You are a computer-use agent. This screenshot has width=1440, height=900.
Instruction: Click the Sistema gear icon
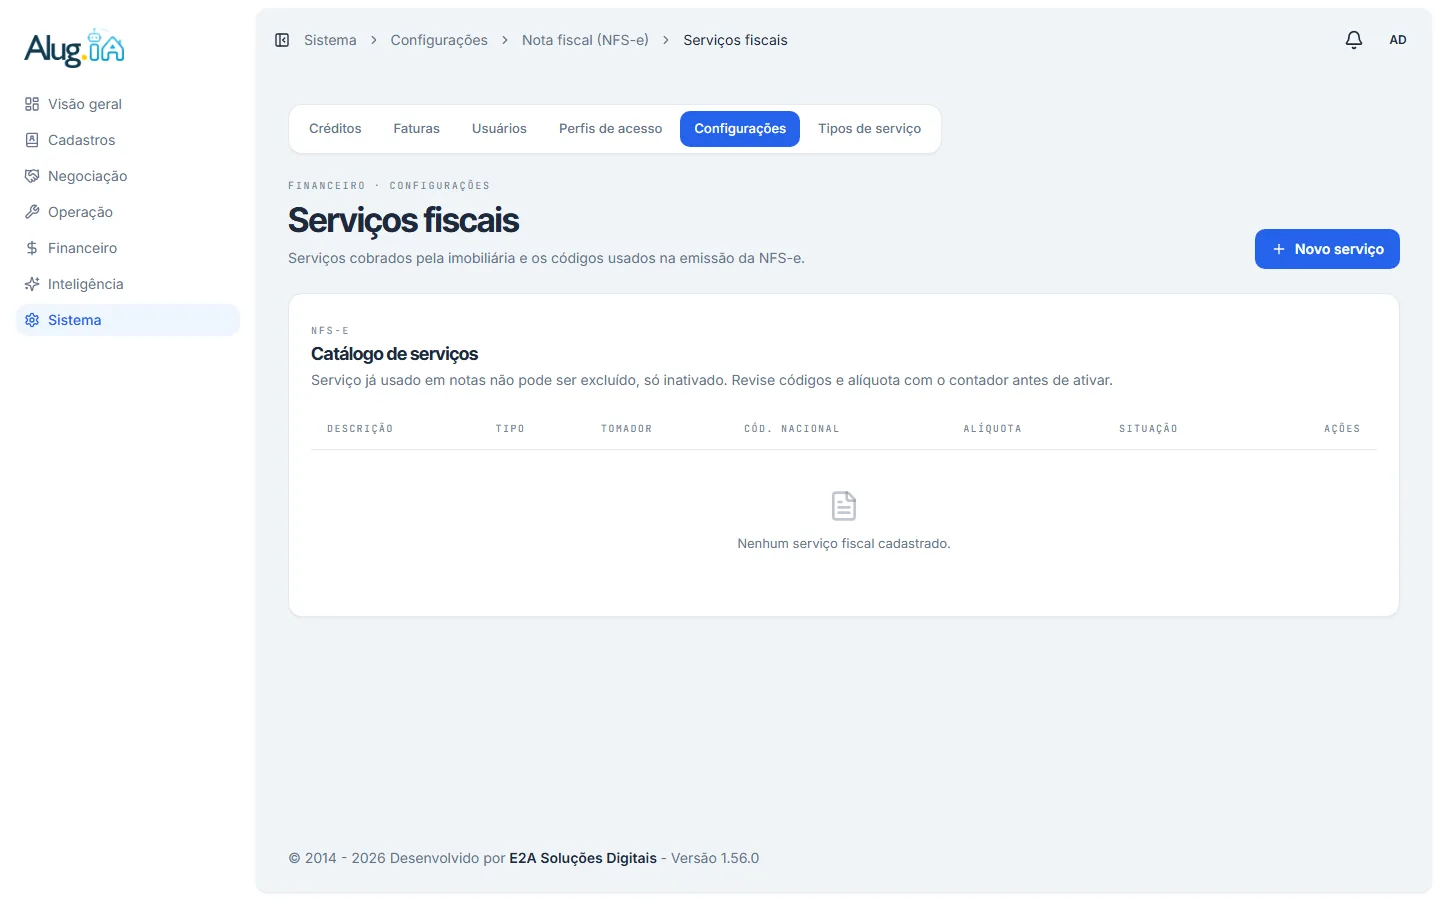coord(32,320)
